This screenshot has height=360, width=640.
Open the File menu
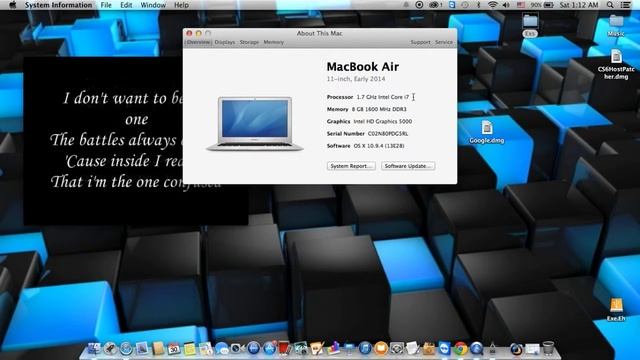point(106,5)
